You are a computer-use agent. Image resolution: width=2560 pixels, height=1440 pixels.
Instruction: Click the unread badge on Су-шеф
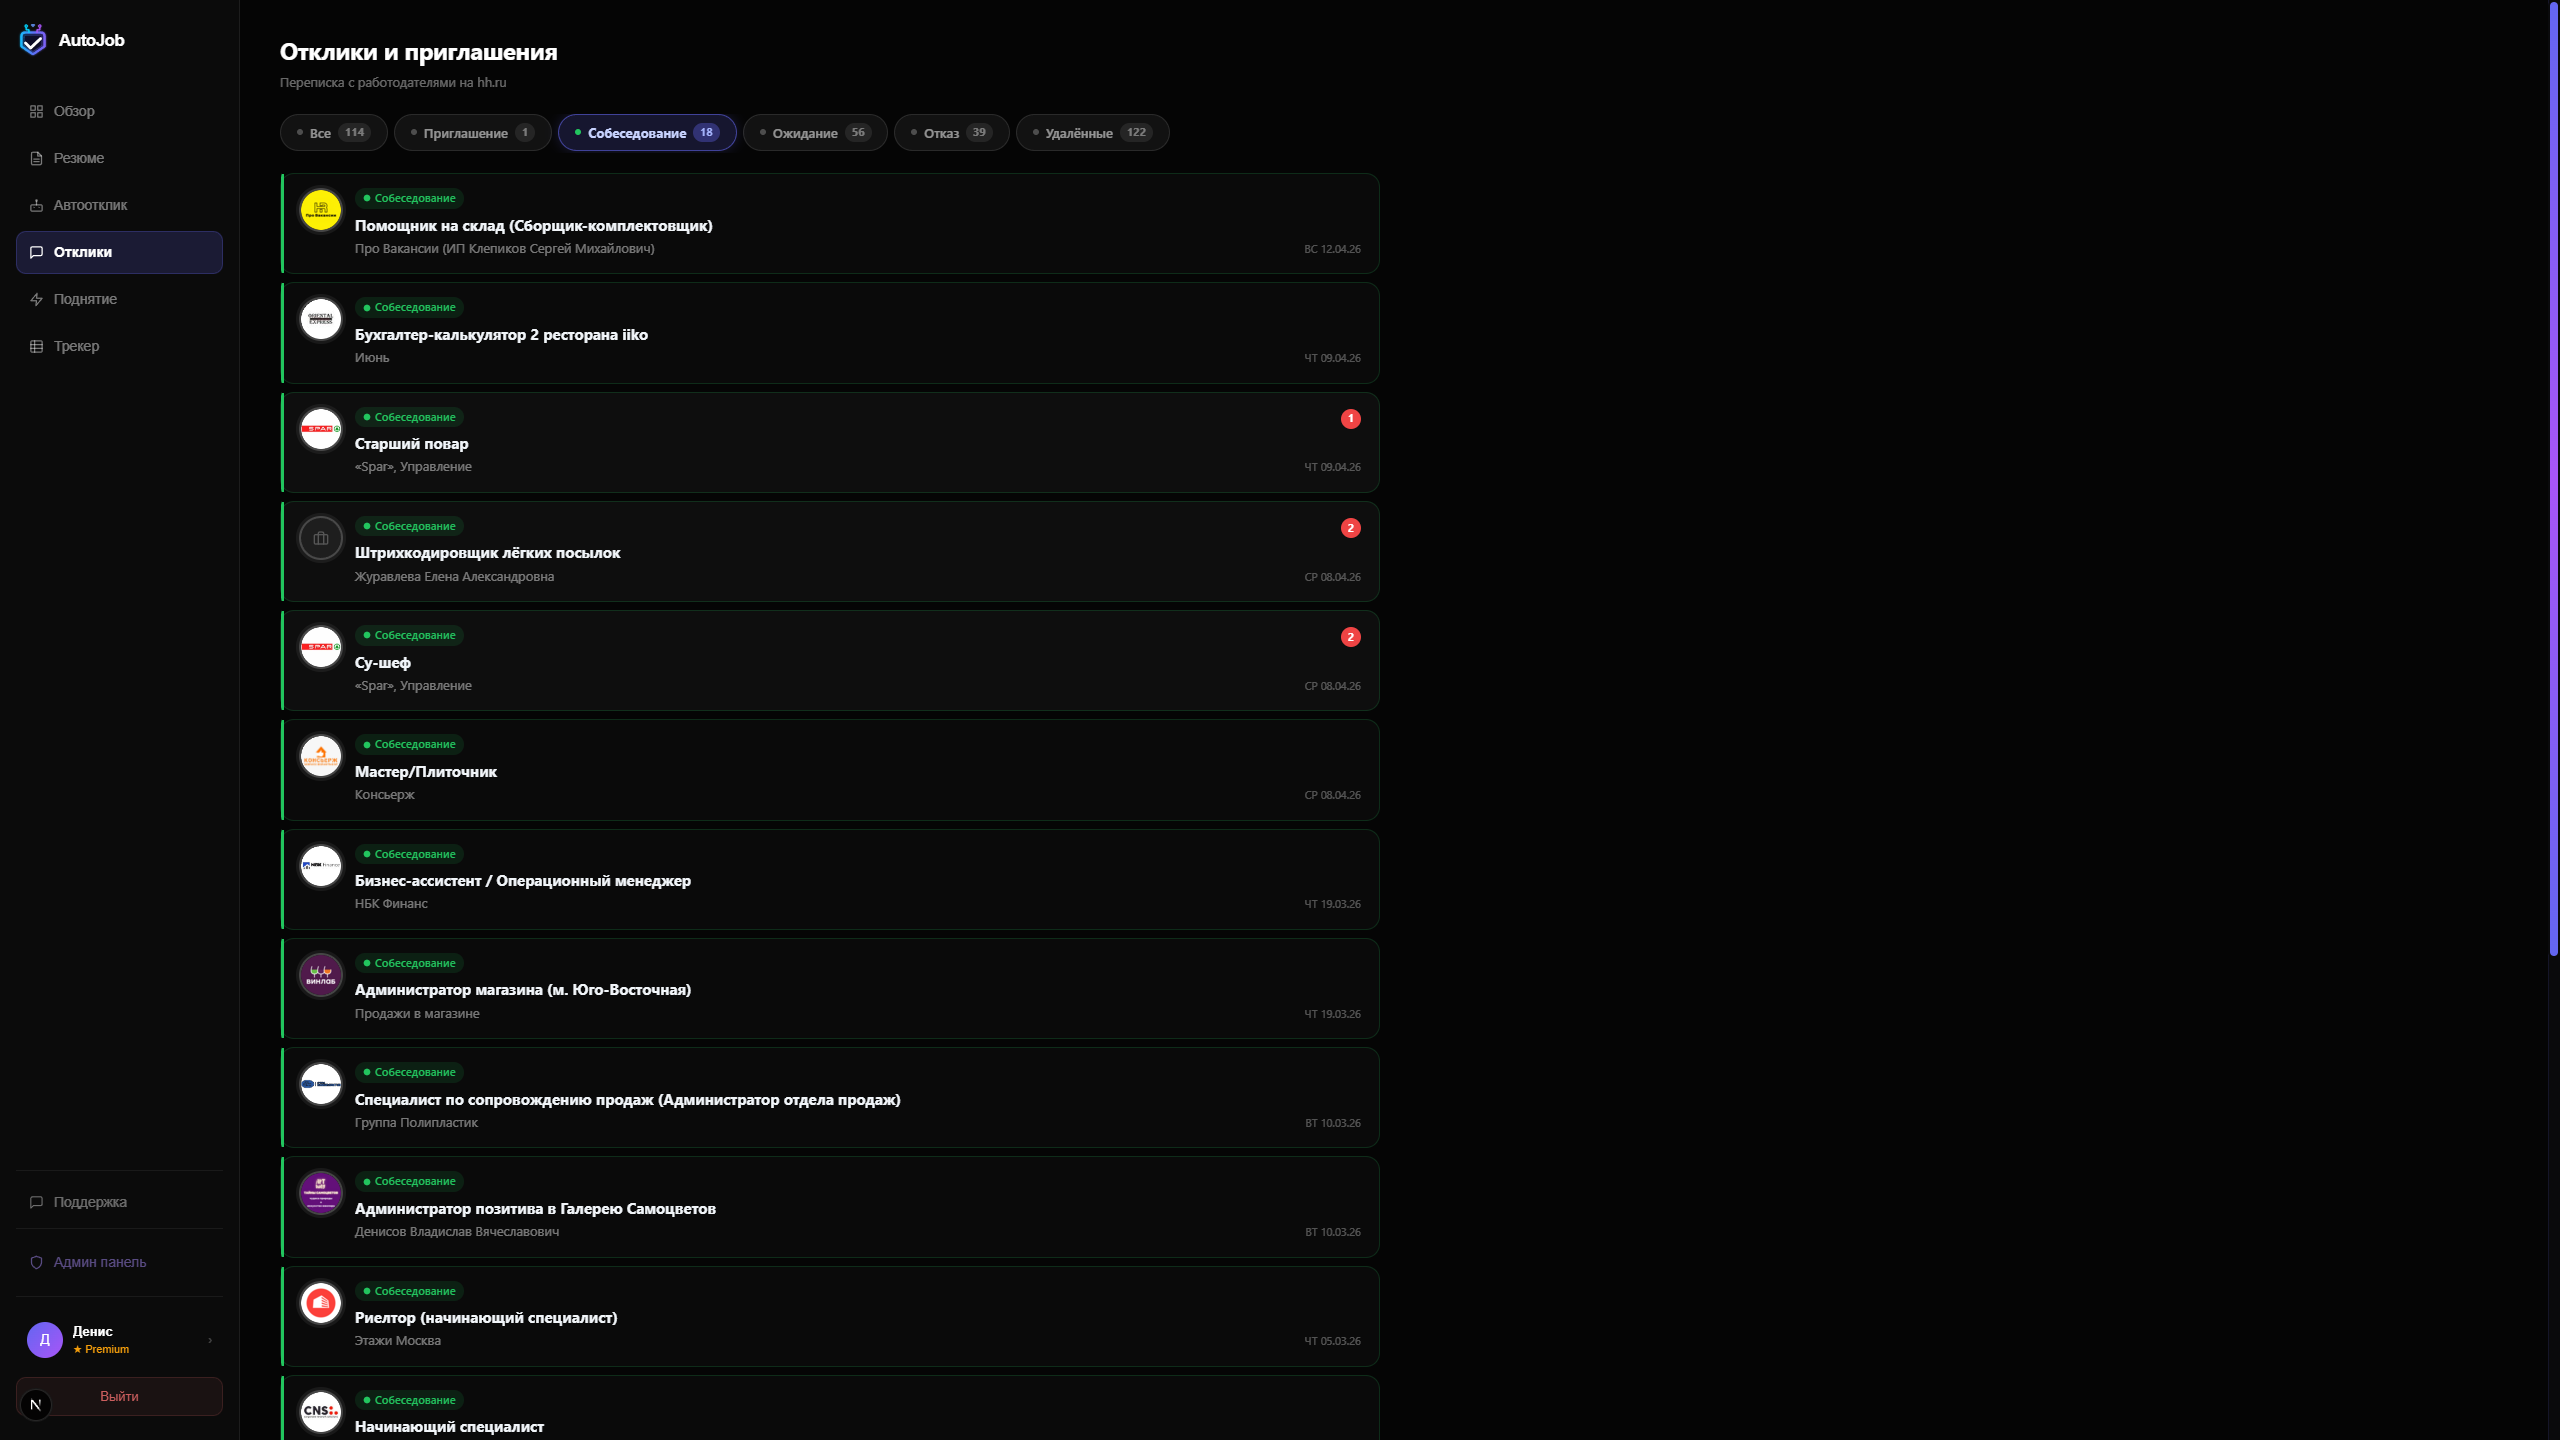(x=1350, y=637)
